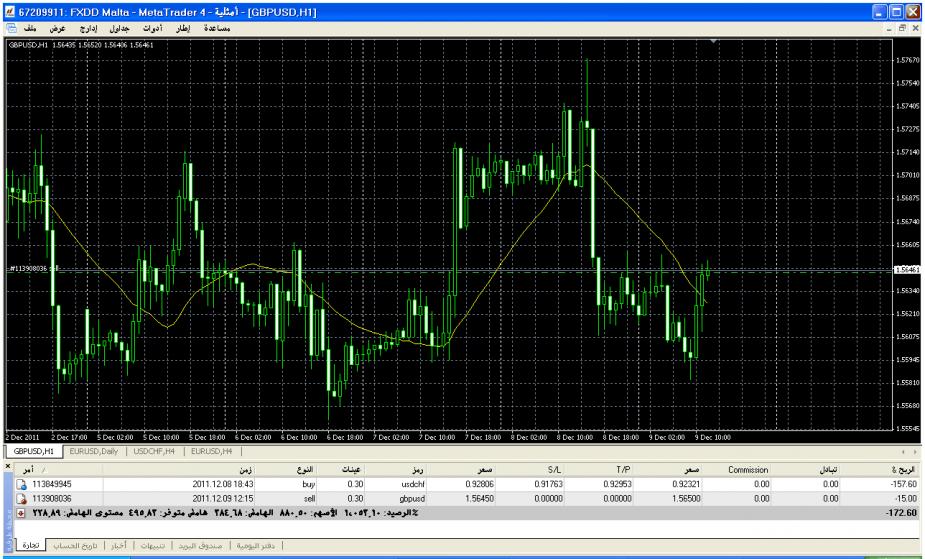Switch to the EURUSD,H4 chart tab
The height and width of the screenshot is (559, 925).
pos(211,451)
